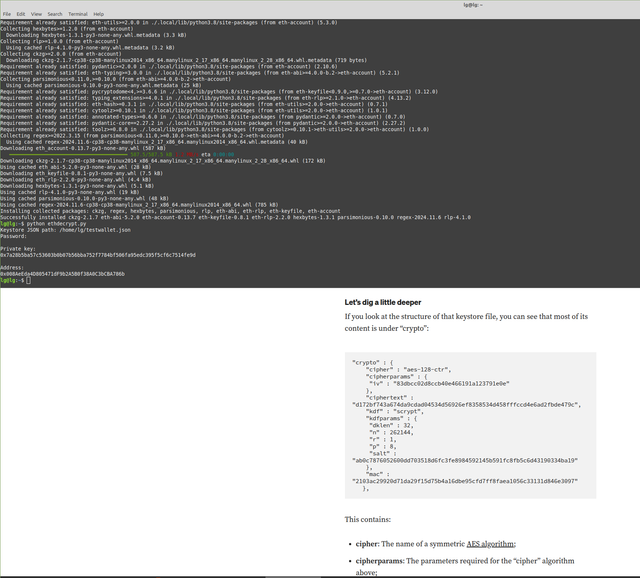
Task: Click the address value starting 0x008AeE
Action: coord(62,274)
